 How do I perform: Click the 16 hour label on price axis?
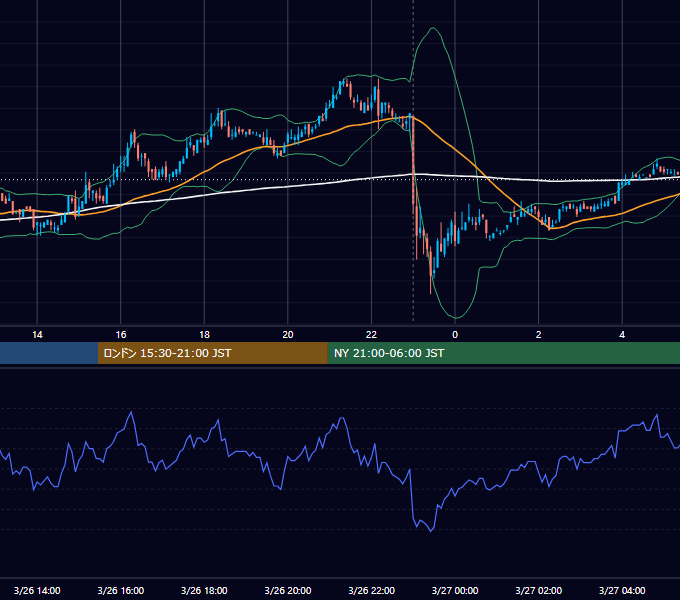pyautogui.click(x=121, y=335)
